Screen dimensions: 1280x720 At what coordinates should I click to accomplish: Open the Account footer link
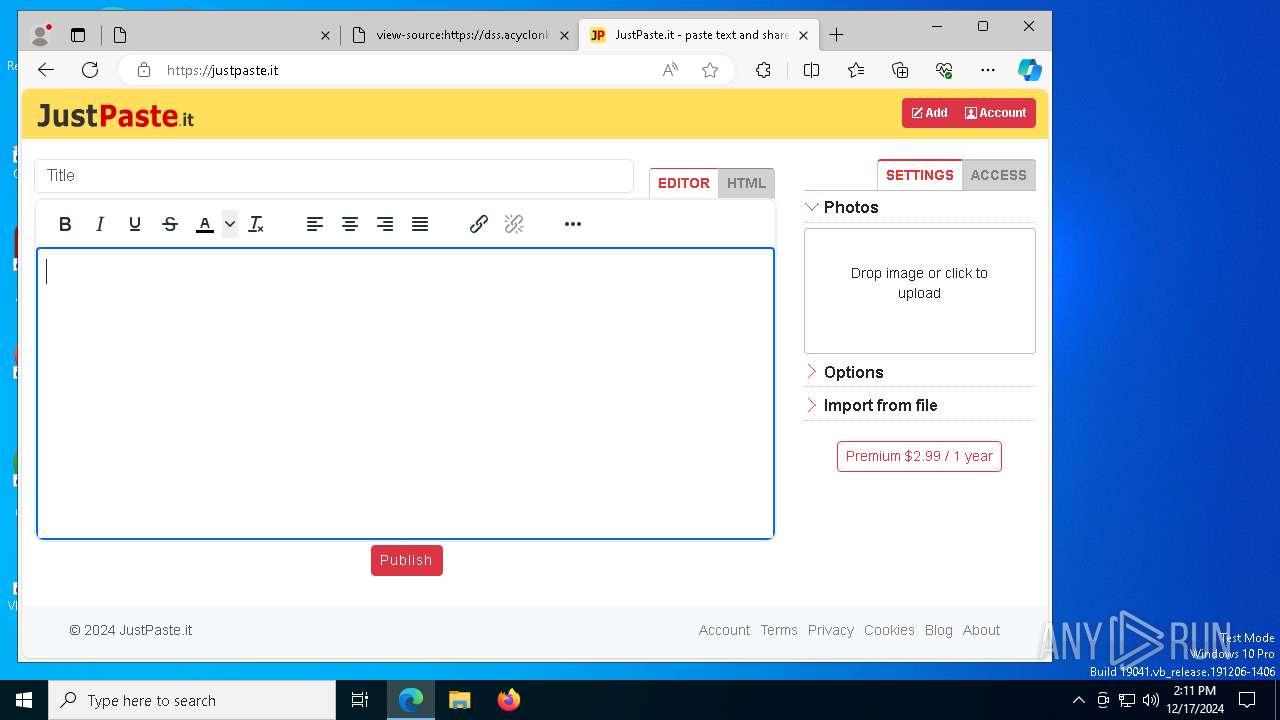pyautogui.click(x=724, y=630)
